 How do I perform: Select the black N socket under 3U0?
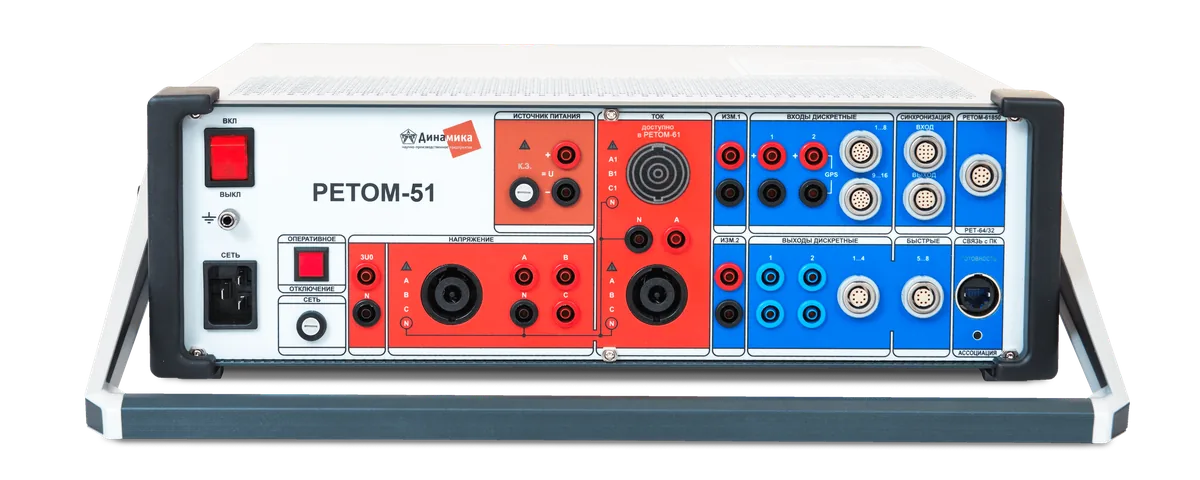click(x=367, y=315)
